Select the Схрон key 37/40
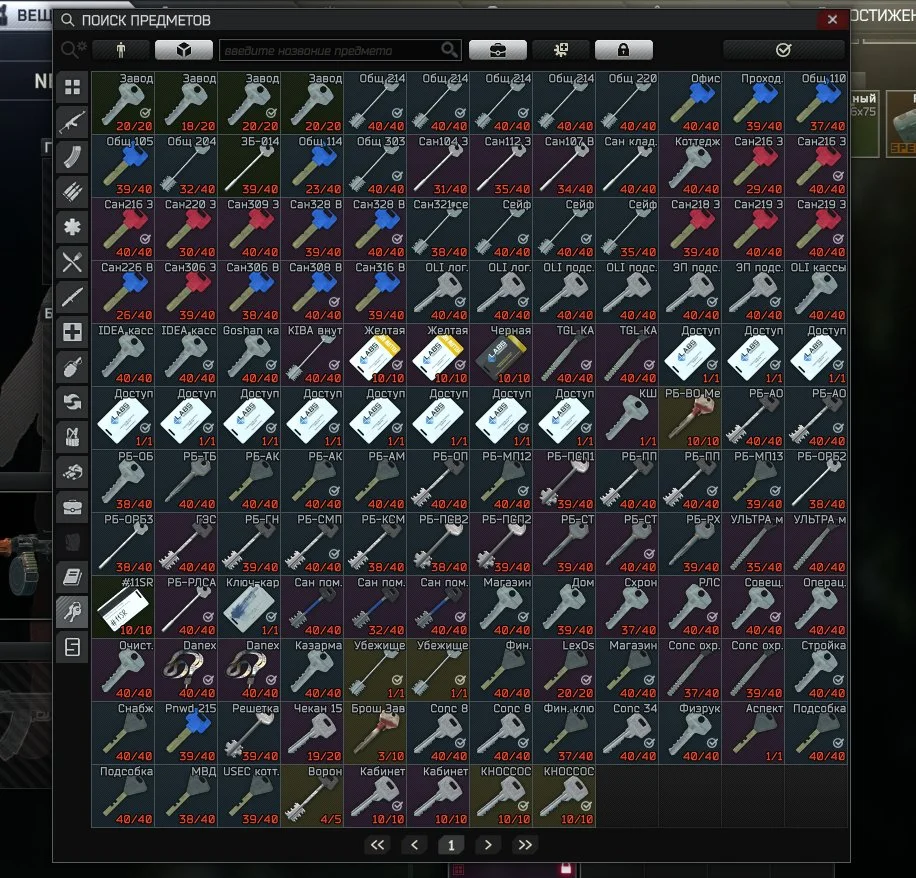Screen dimensions: 916x878 627,608
